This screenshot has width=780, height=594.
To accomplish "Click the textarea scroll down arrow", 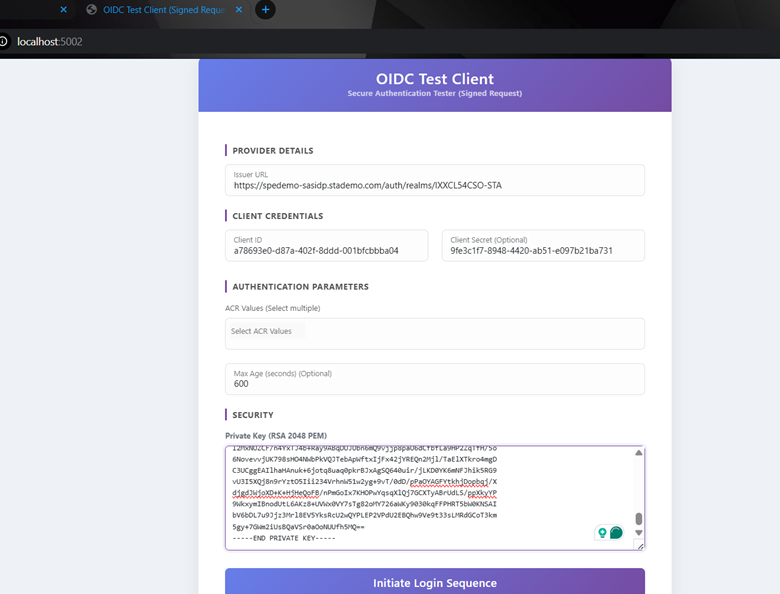I will click(x=639, y=533).
